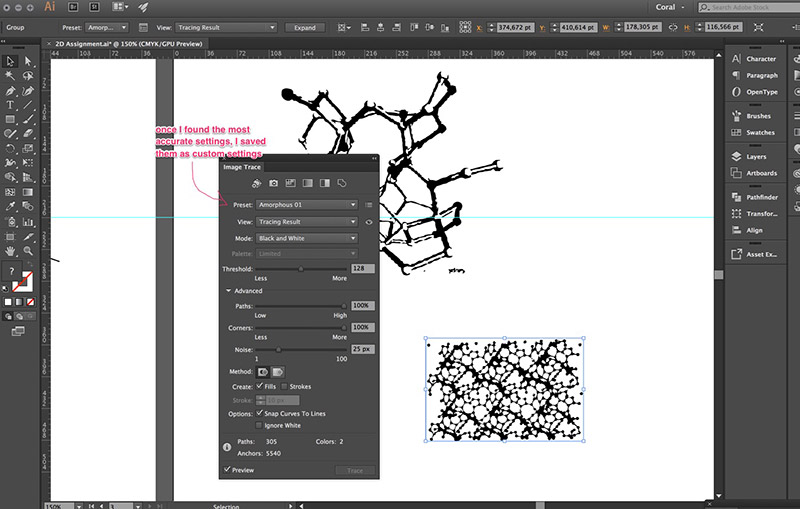Click the Low Color preset icon
The image size is (800, 509).
(290, 183)
